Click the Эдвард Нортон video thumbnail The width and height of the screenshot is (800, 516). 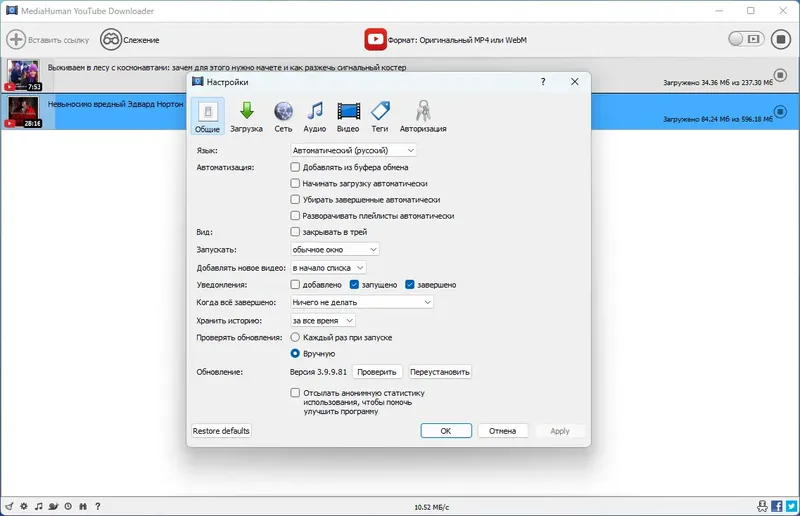pyautogui.click(x=23, y=112)
